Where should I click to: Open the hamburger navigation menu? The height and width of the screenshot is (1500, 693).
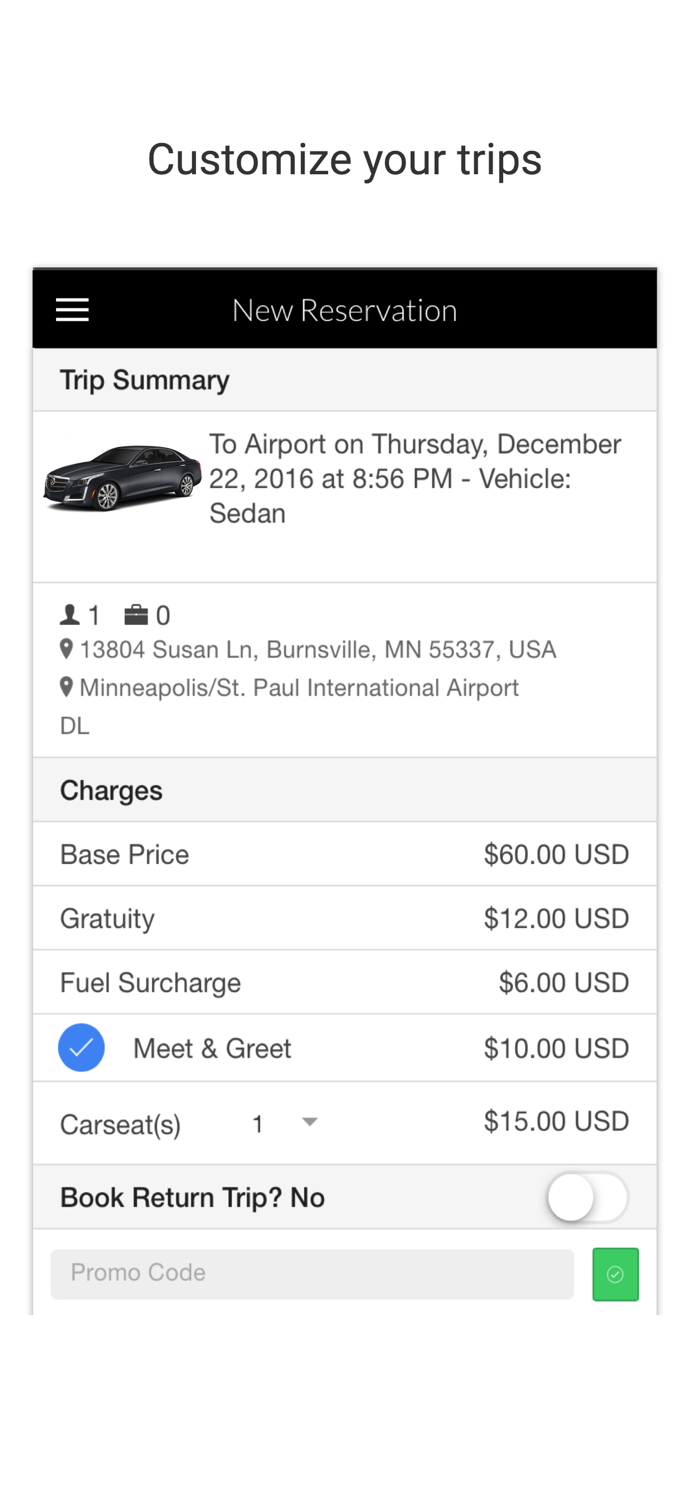point(71,309)
